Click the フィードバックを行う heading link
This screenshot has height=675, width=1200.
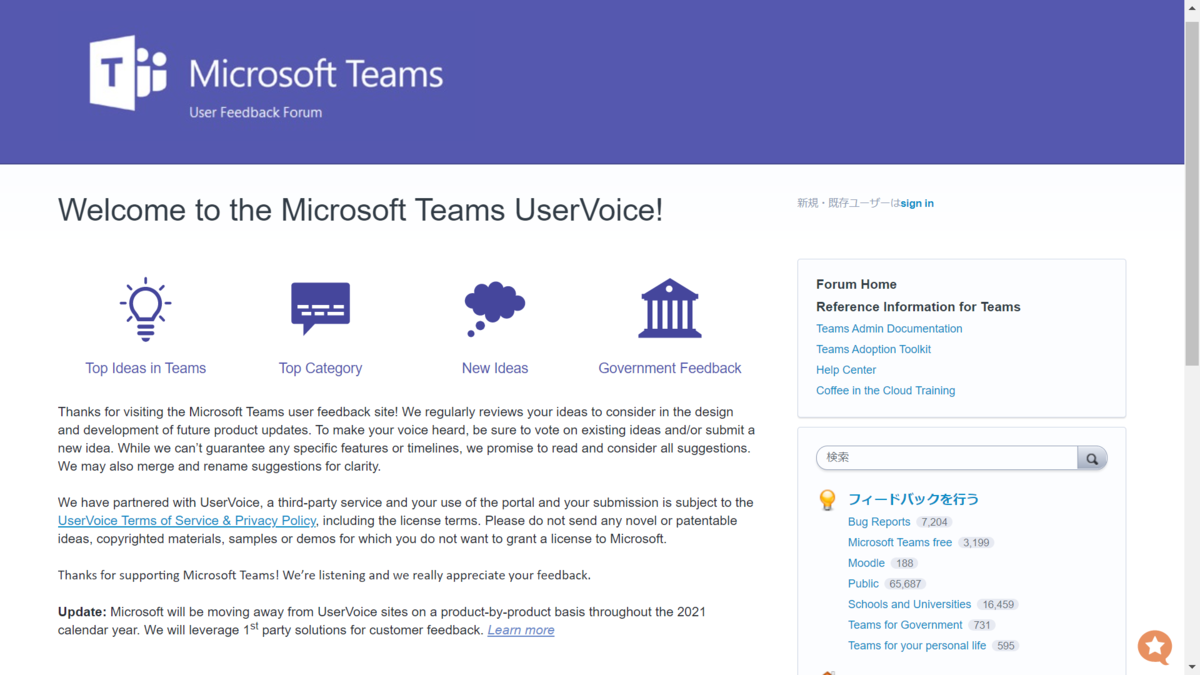click(913, 499)
